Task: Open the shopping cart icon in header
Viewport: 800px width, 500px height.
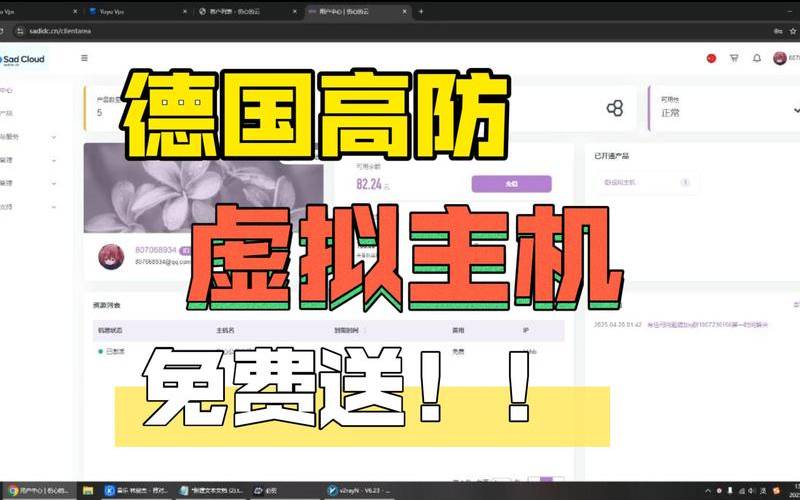Action: (734, 58)
